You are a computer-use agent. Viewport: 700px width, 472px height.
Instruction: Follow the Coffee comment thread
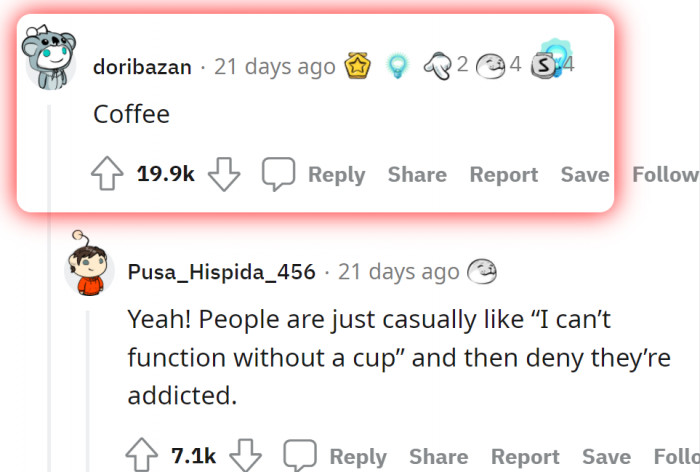point(665,175)
